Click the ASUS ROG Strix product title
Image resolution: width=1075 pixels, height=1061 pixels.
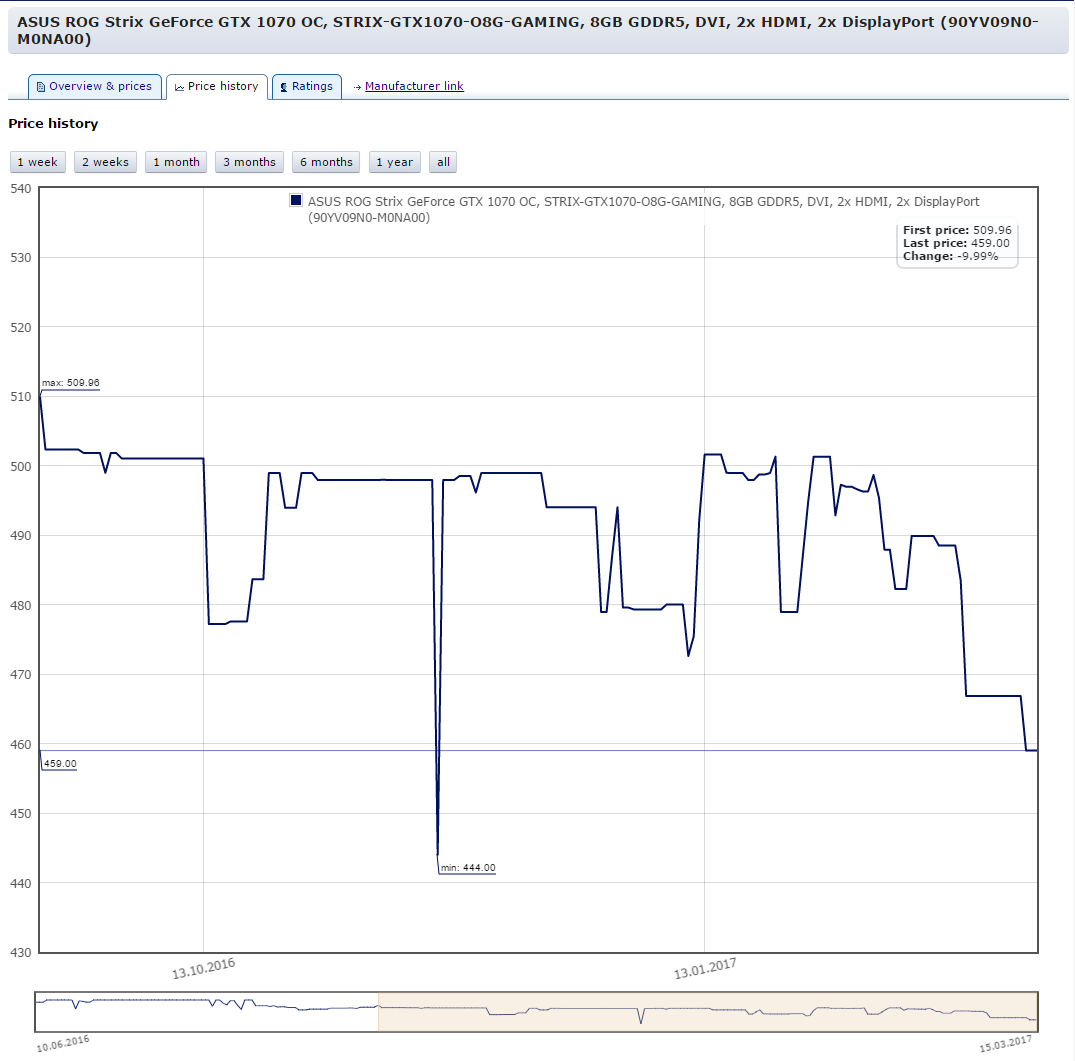[x=527, y=30]
